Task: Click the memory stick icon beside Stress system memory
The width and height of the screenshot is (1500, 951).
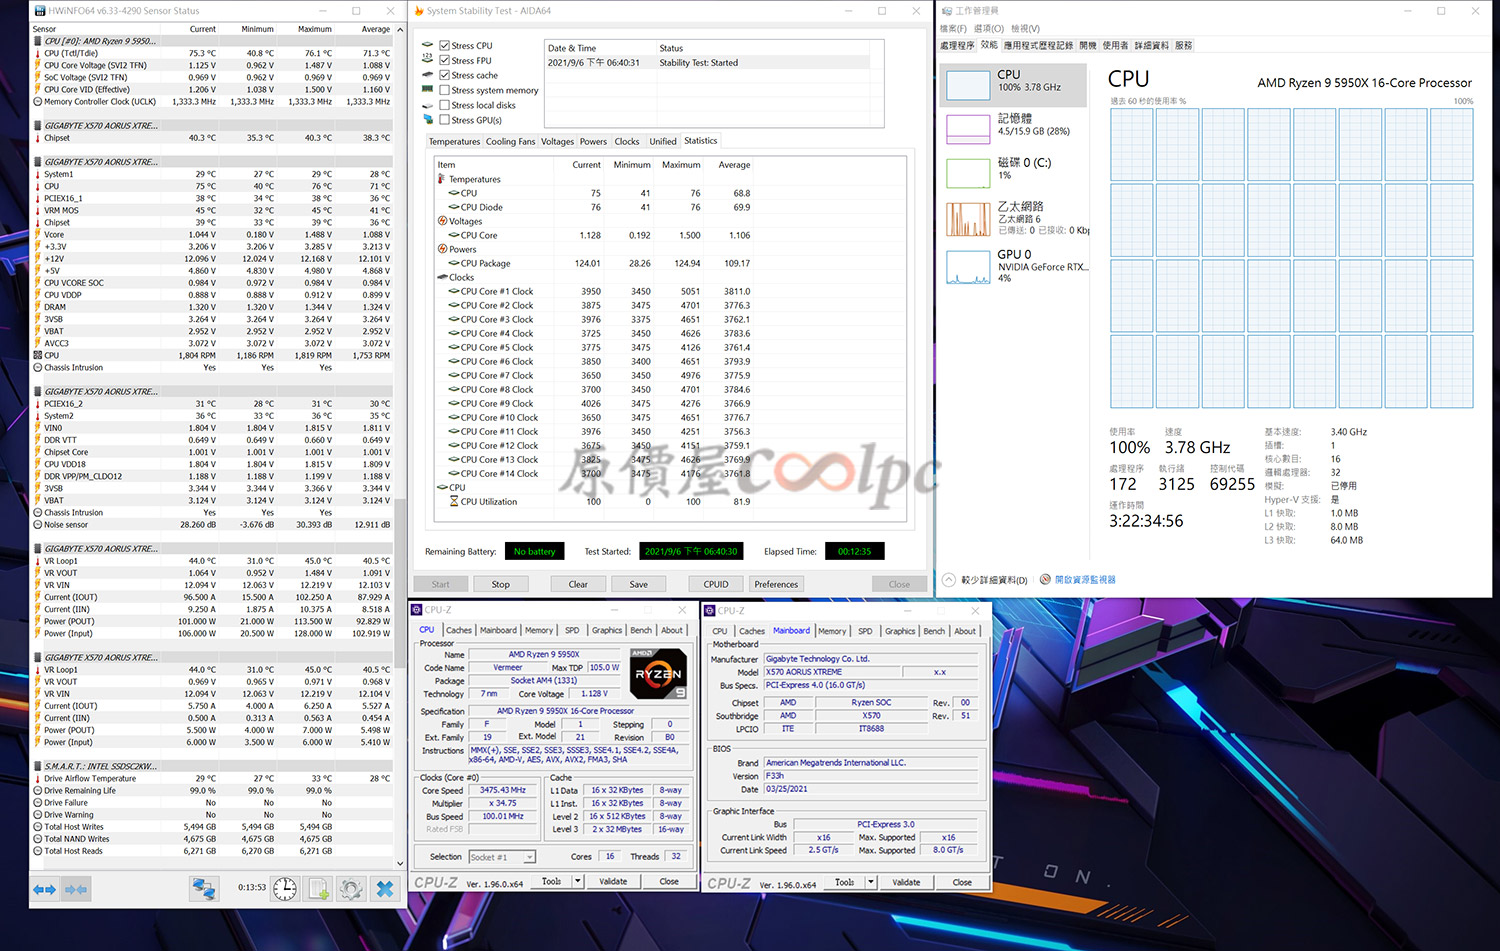Action: (428, 90)
